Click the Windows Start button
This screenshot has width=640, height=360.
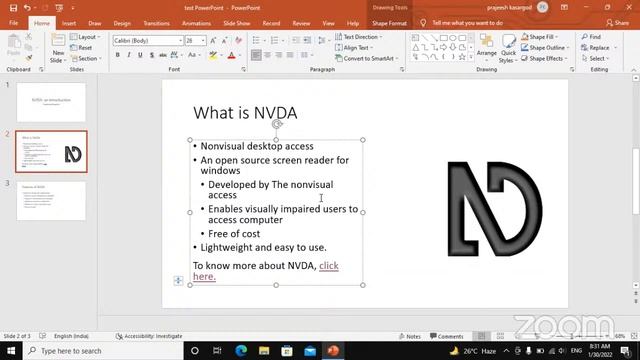(11, 351)
